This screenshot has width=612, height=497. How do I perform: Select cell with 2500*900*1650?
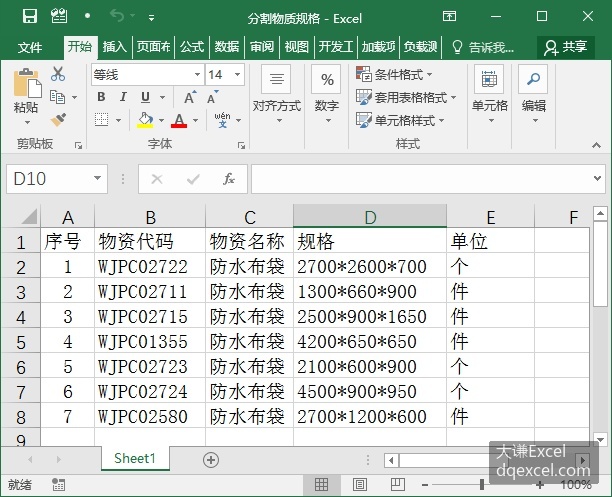[x=370, y=317]
